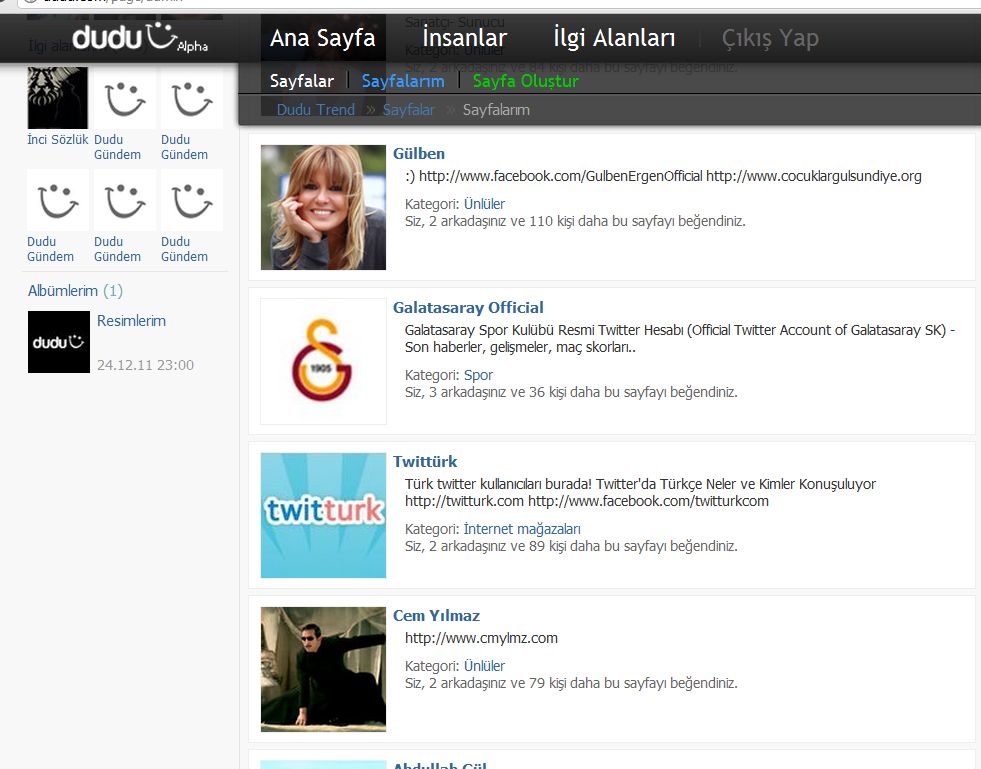Open the İnci Sözlük text link

coord(58,140)
